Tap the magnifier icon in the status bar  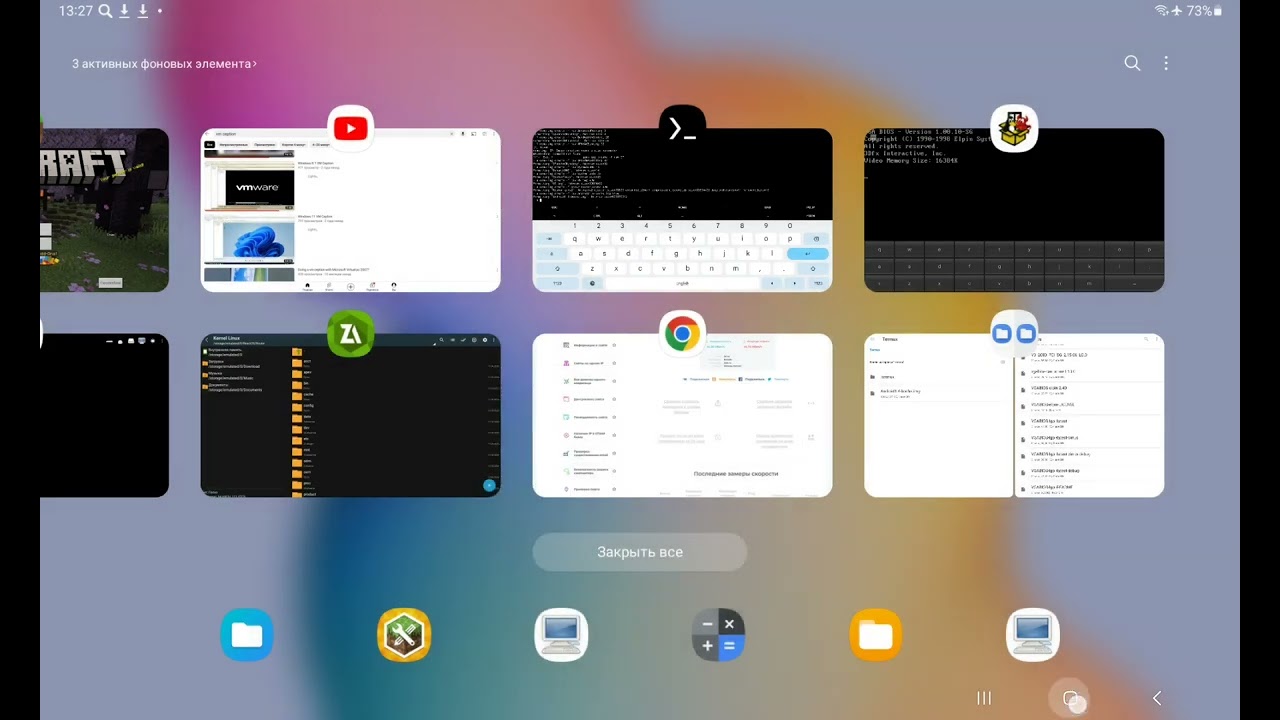coord(105,11)
